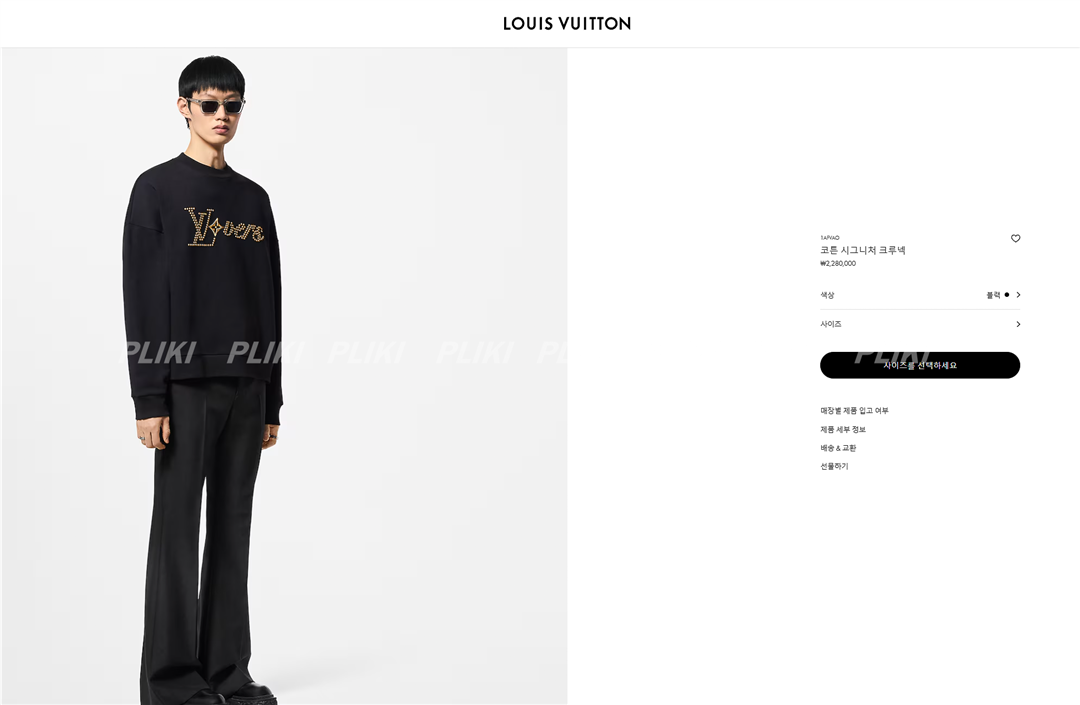Open the 블랙 color value selector
This screenshot has width=1080, height=705.
(x=993, y=295)
